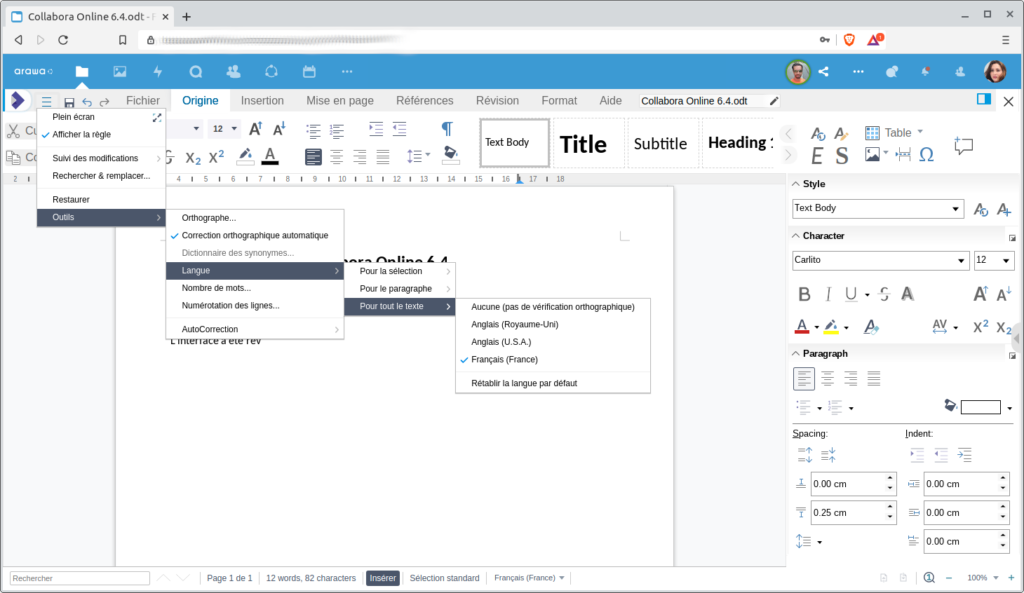Viewport: 1024px width, 593px height.
Task: Click paragraph background color box
Action: pos(980,408)
